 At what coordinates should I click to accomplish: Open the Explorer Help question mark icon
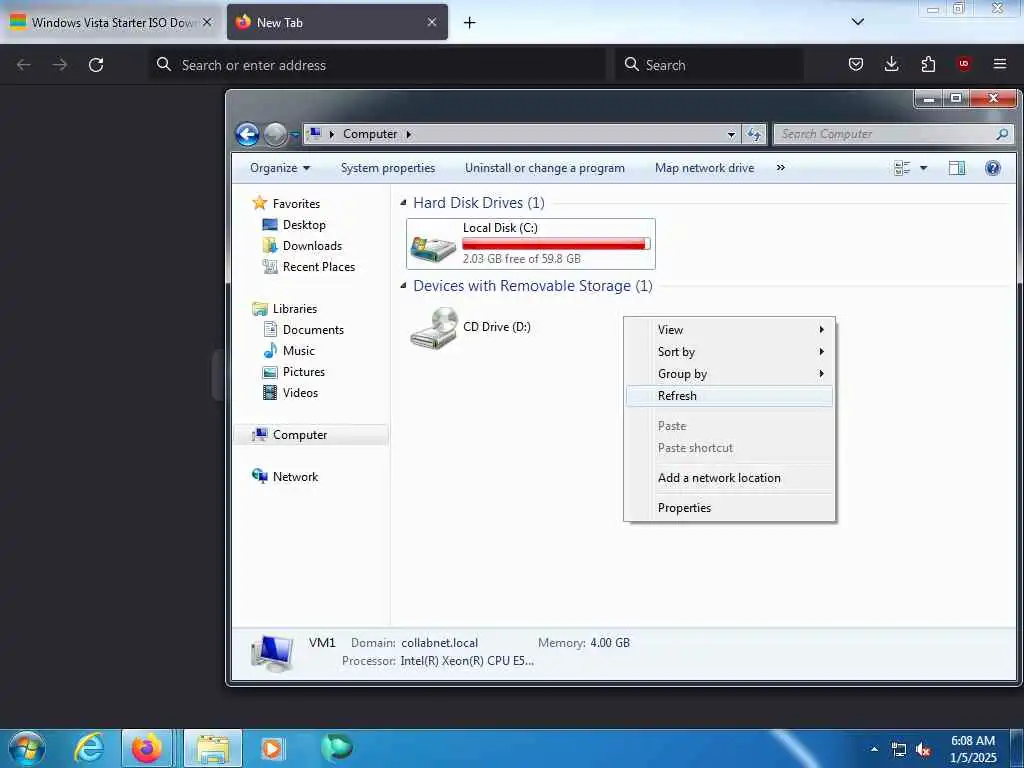993,168
